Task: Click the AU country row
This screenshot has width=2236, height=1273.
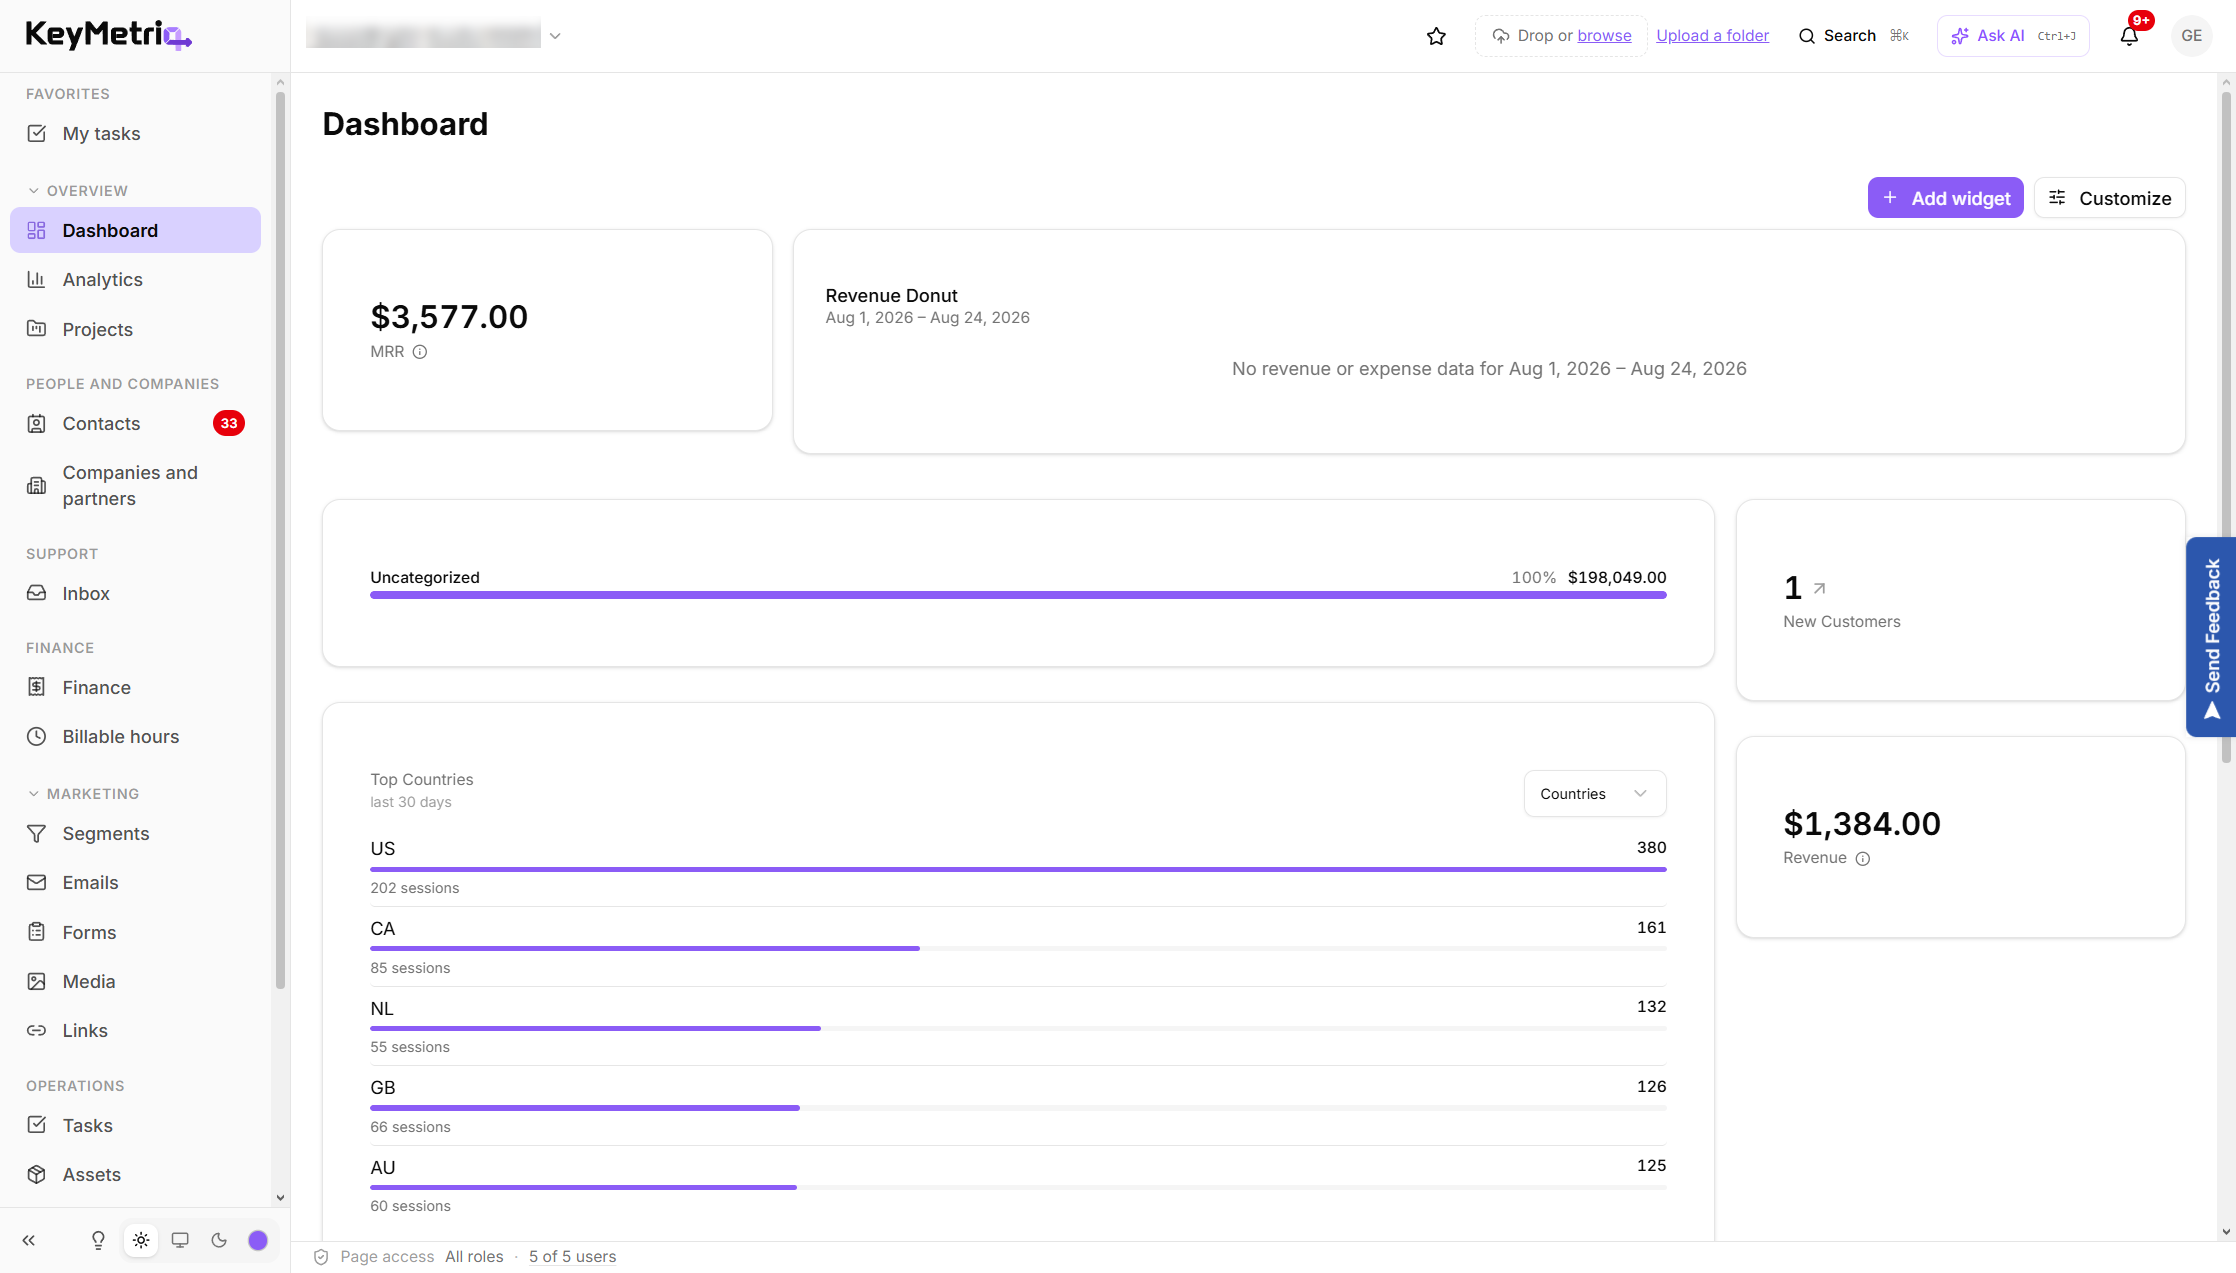Action: [x=1018, y=1186]
